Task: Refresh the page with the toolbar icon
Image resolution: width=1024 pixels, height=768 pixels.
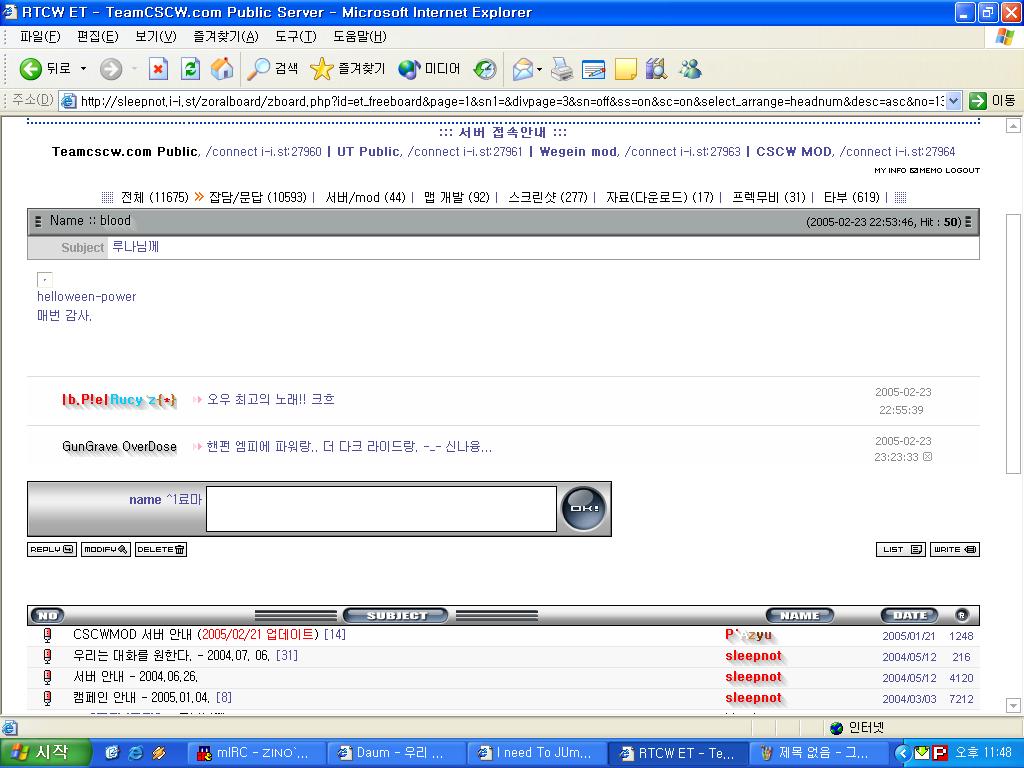Action: click(190, 69)
